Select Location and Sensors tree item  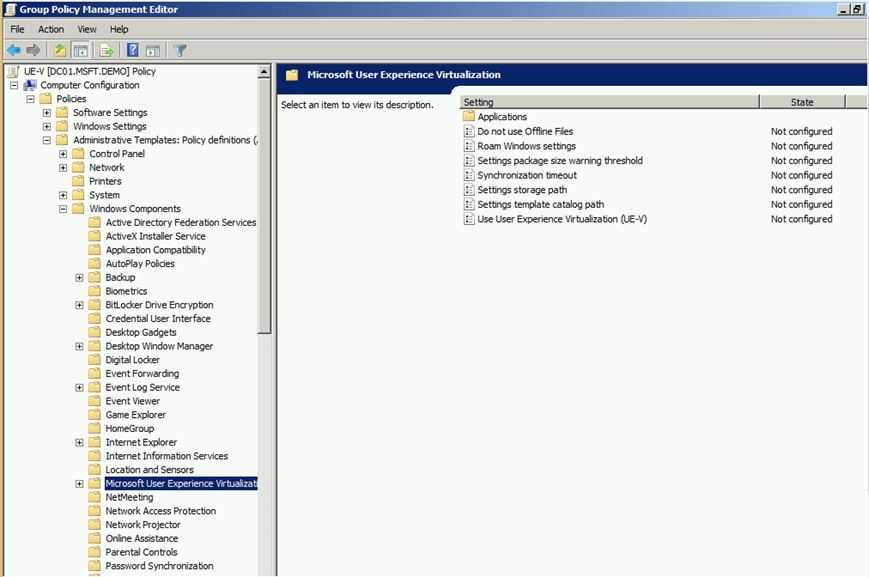click(x=149, y=469)
